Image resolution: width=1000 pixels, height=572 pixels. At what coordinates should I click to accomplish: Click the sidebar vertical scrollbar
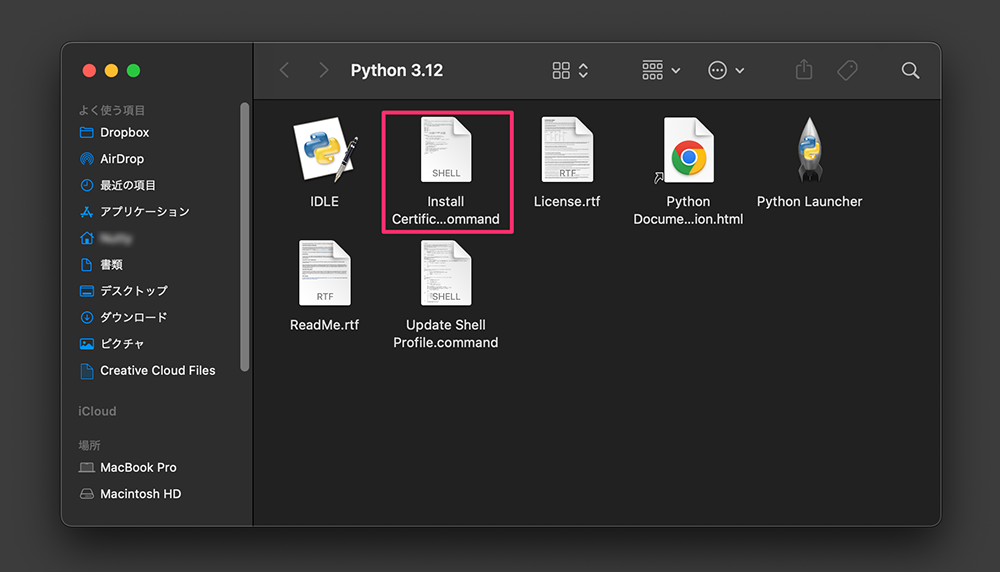click(x=244, y=237)
